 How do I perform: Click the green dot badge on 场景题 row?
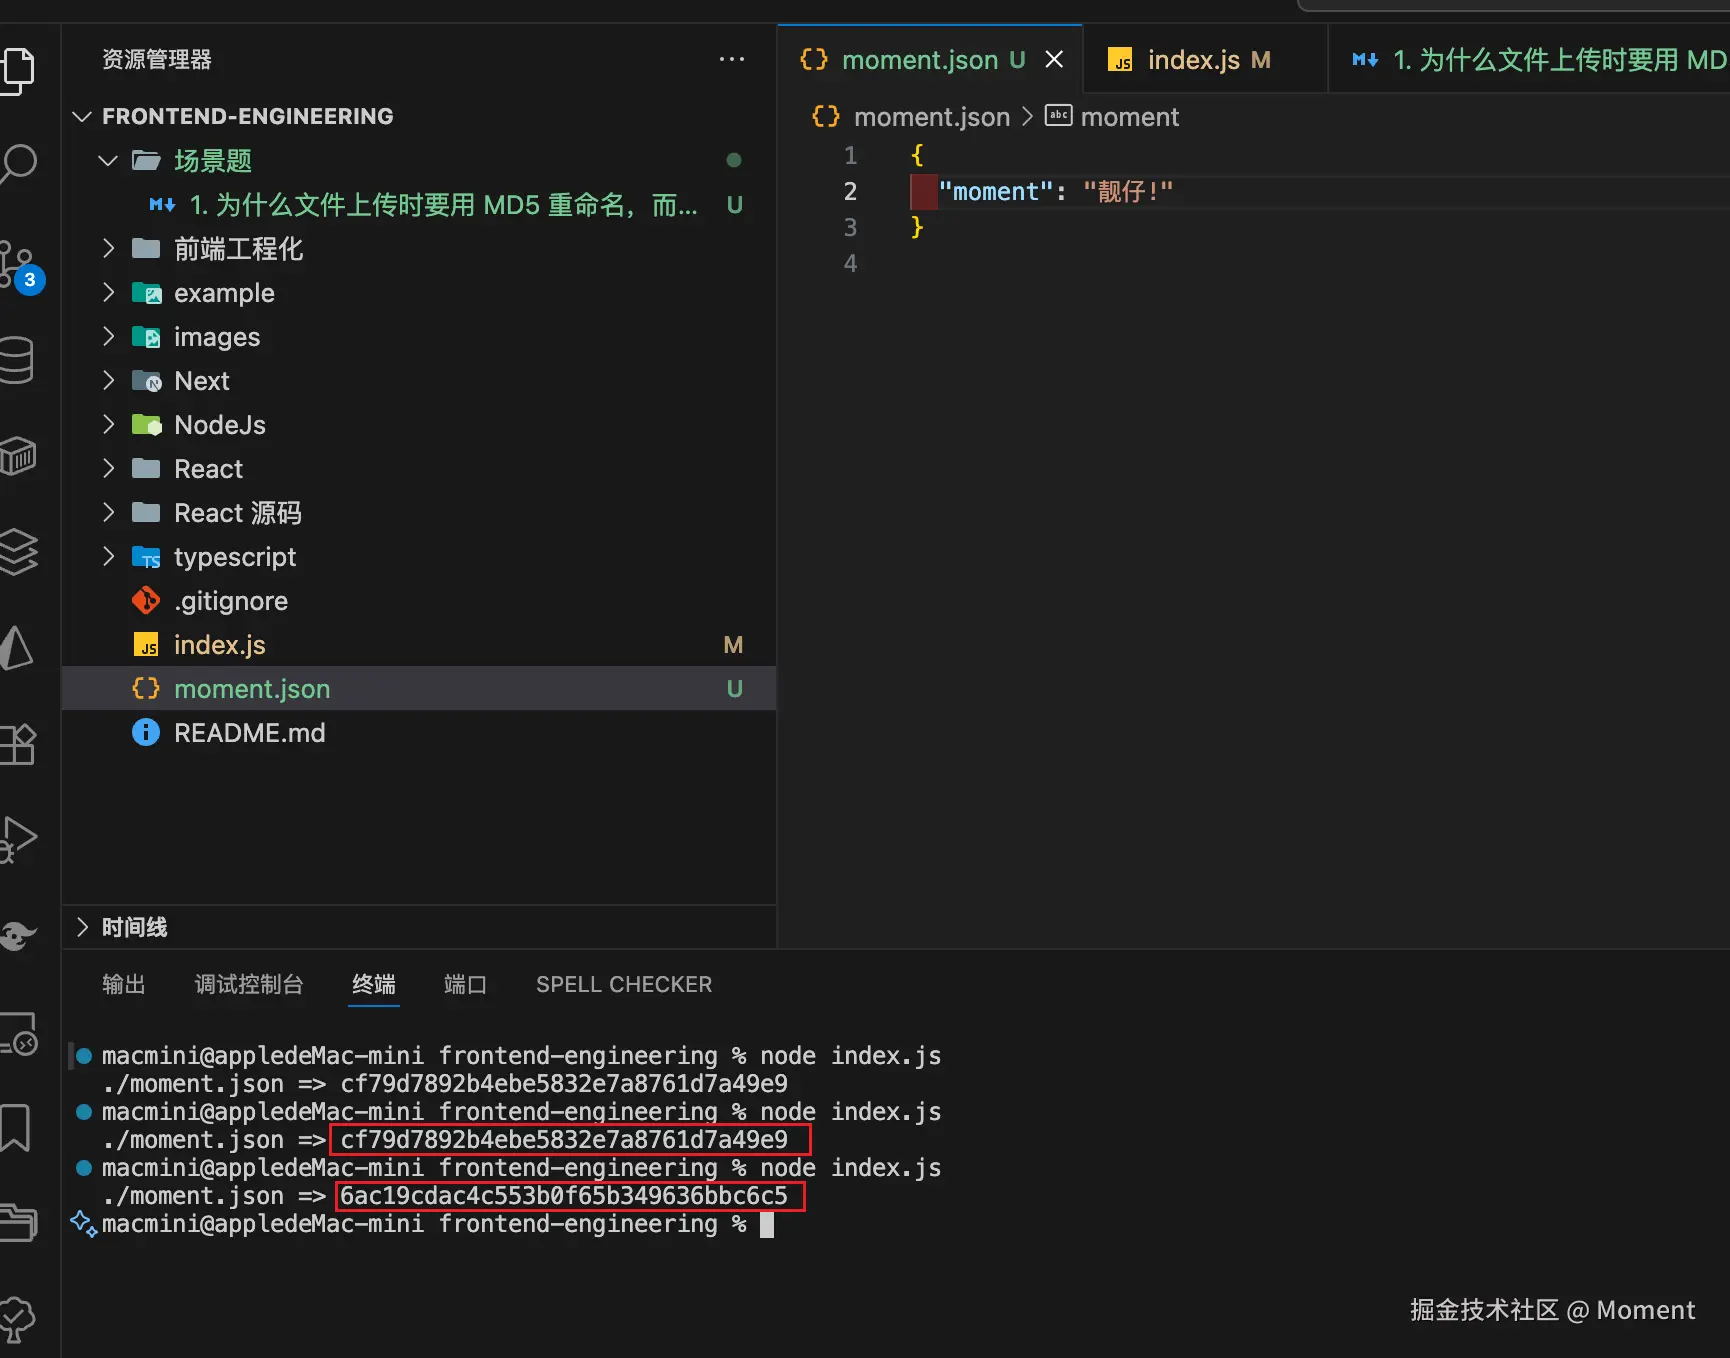point(734,160)
